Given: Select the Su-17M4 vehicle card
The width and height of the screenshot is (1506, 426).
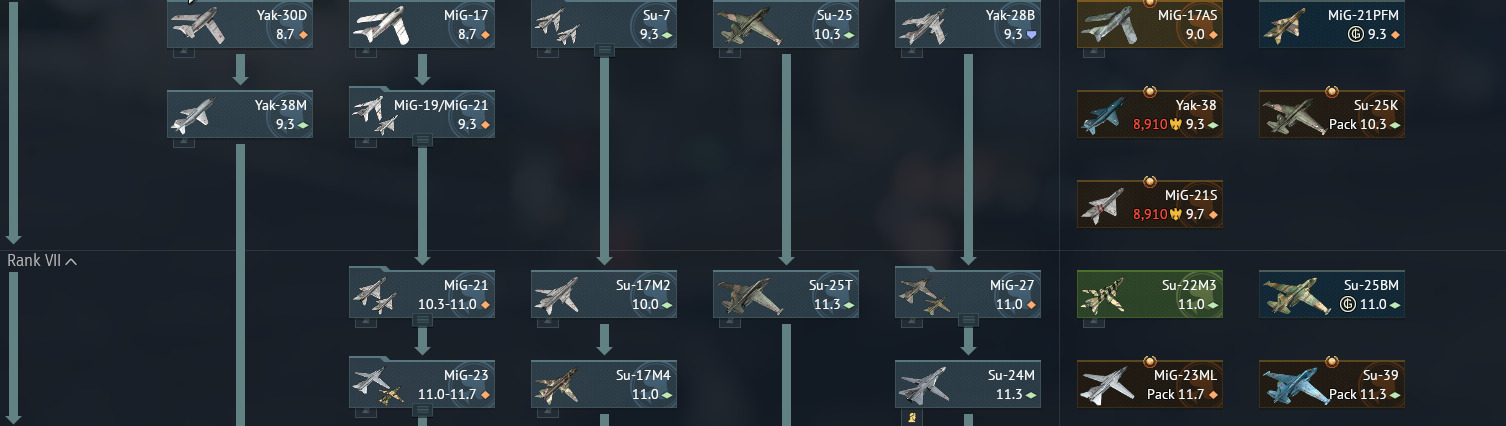Looking at the screenshot, I should pyautogui.click(x=604, y=384).
